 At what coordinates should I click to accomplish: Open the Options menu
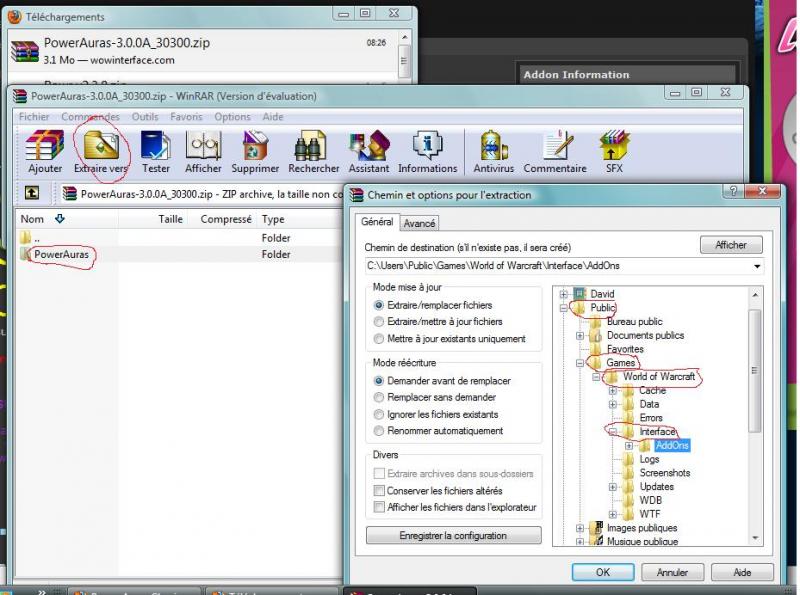coord(232,117)
